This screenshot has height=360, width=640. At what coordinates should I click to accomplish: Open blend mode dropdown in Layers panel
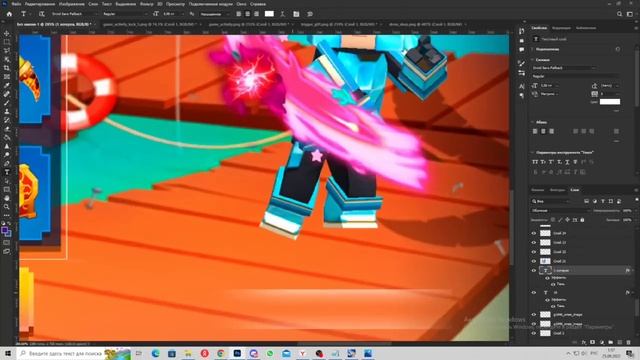pos(560,211)
